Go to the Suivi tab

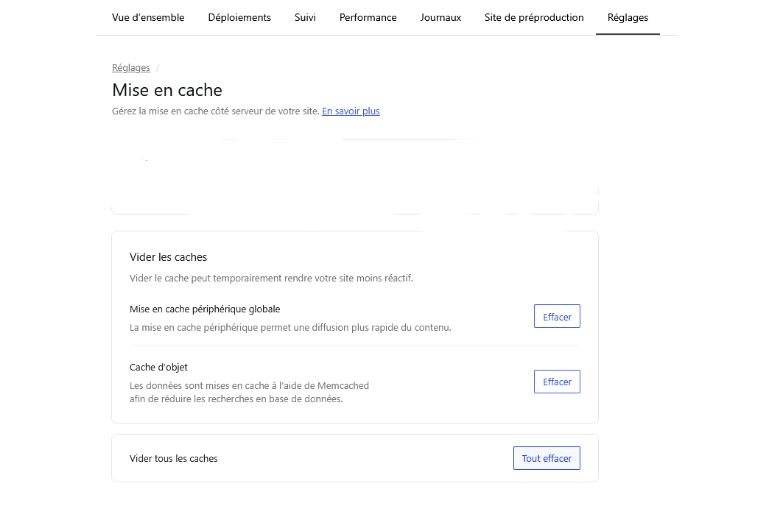click(305, 17)
